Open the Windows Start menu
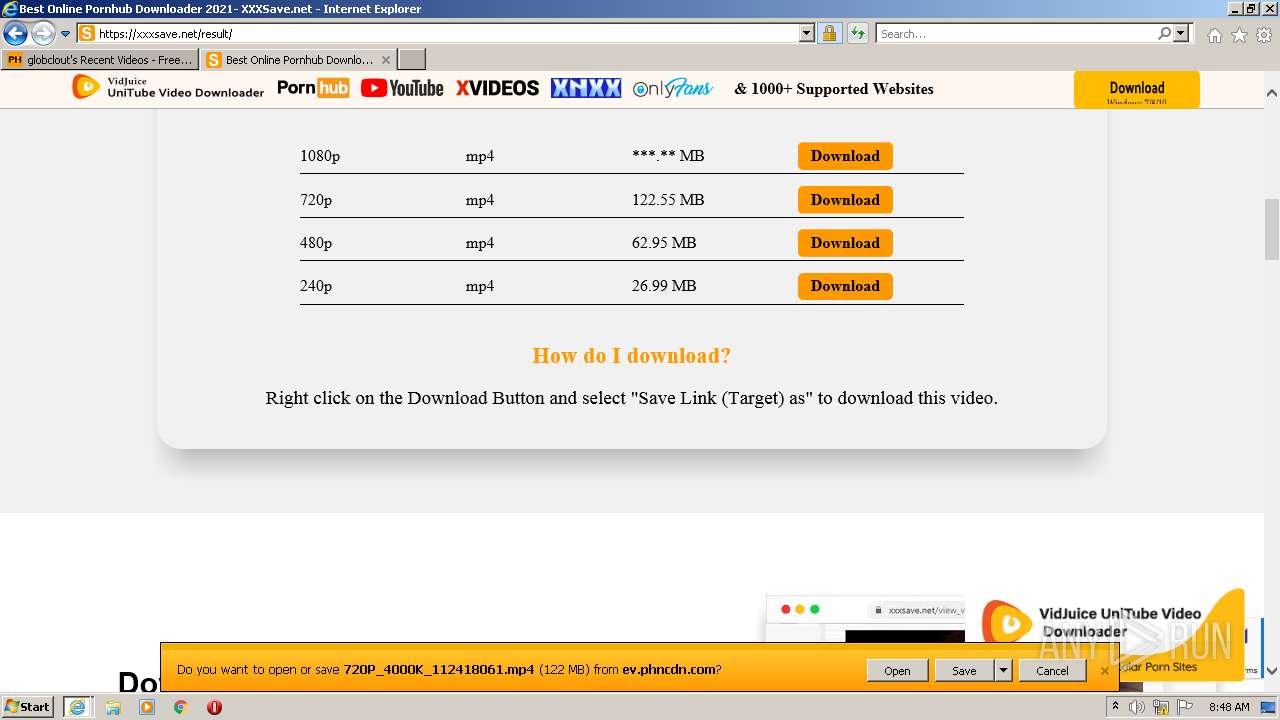This screenshot has width=1280, height=720. tap(28, 706)
